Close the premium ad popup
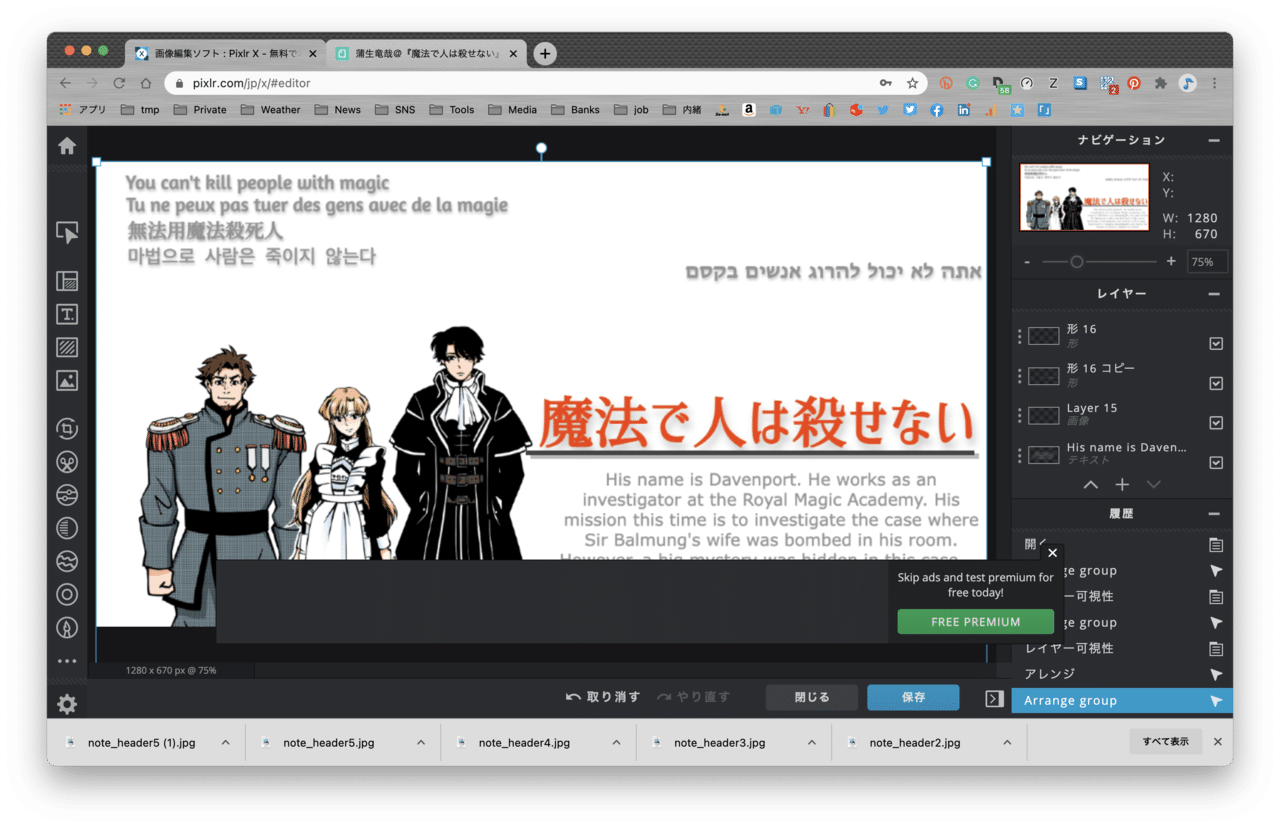This screenshot has width=1280, height=828. point(1052,552)
